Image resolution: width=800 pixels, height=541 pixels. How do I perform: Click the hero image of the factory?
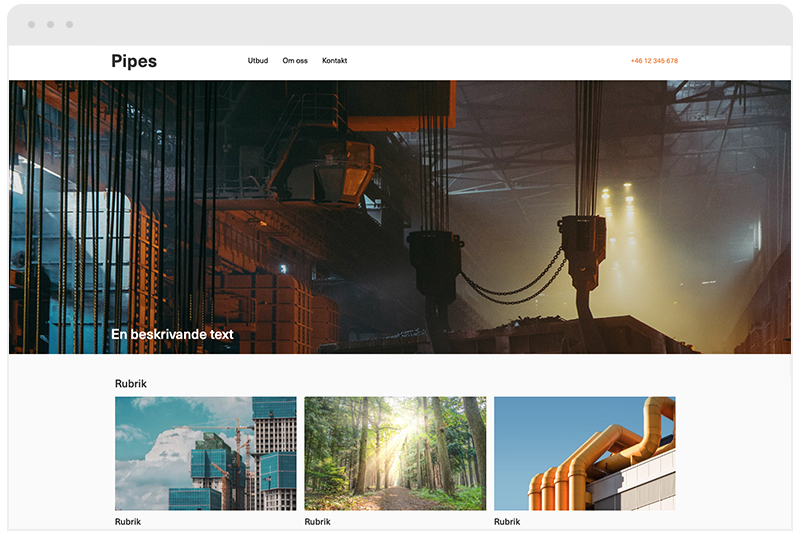(400, 217)
